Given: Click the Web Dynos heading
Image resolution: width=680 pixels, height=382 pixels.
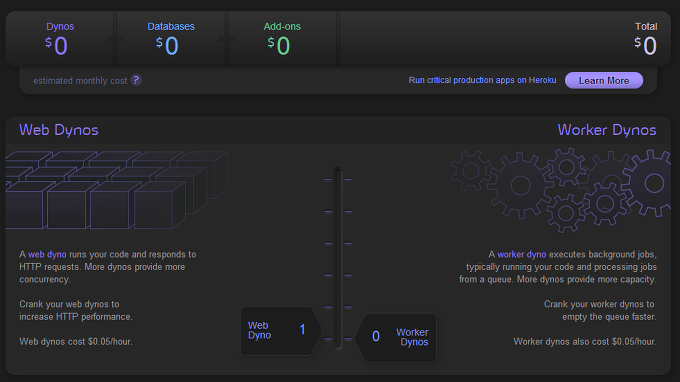Looking at the screenshot, I should point(59,130).
